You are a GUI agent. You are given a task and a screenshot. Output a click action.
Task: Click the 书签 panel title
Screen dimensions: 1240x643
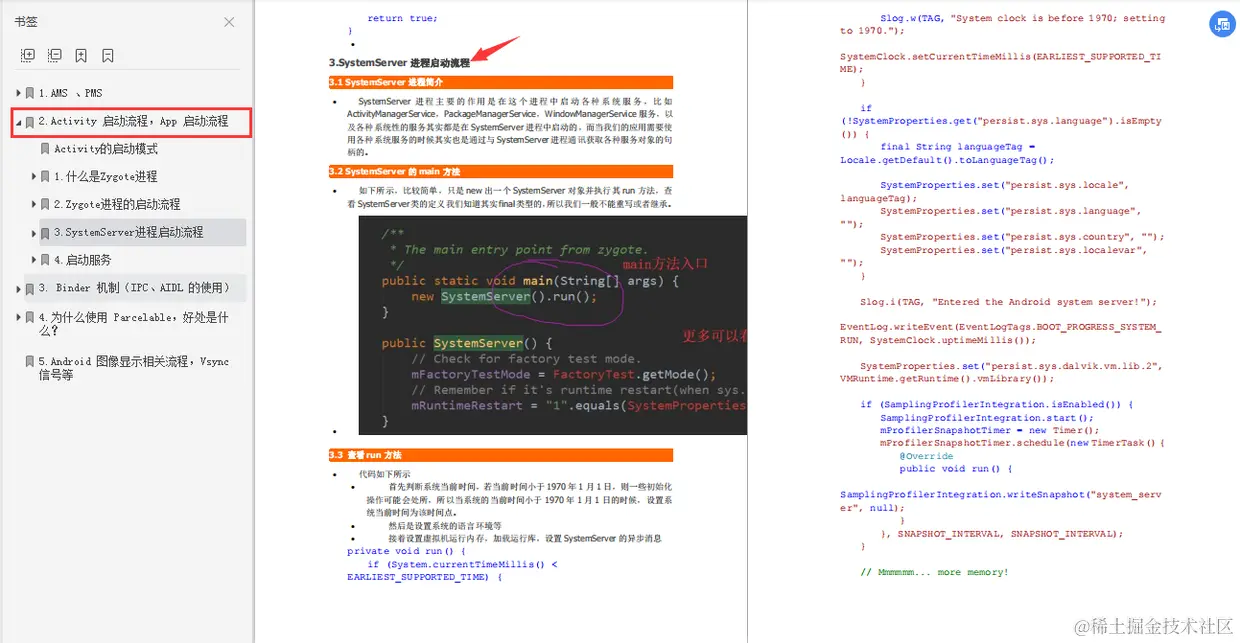pos(25,22)
